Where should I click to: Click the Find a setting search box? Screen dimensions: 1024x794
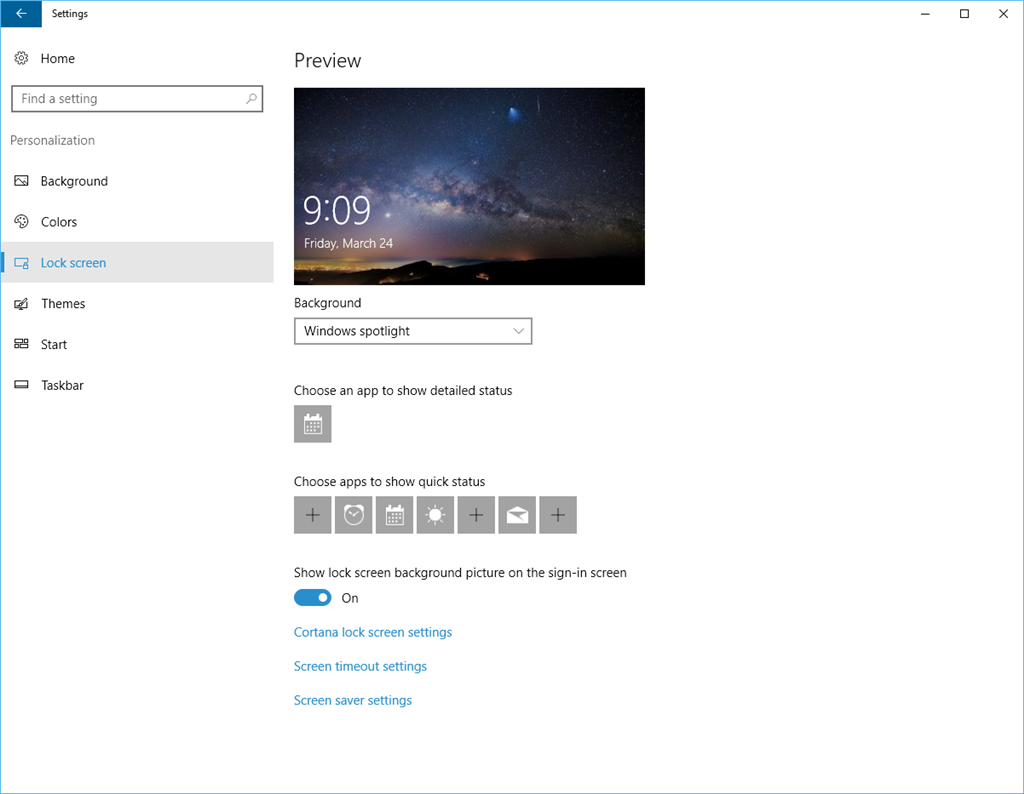pos(128,99)
